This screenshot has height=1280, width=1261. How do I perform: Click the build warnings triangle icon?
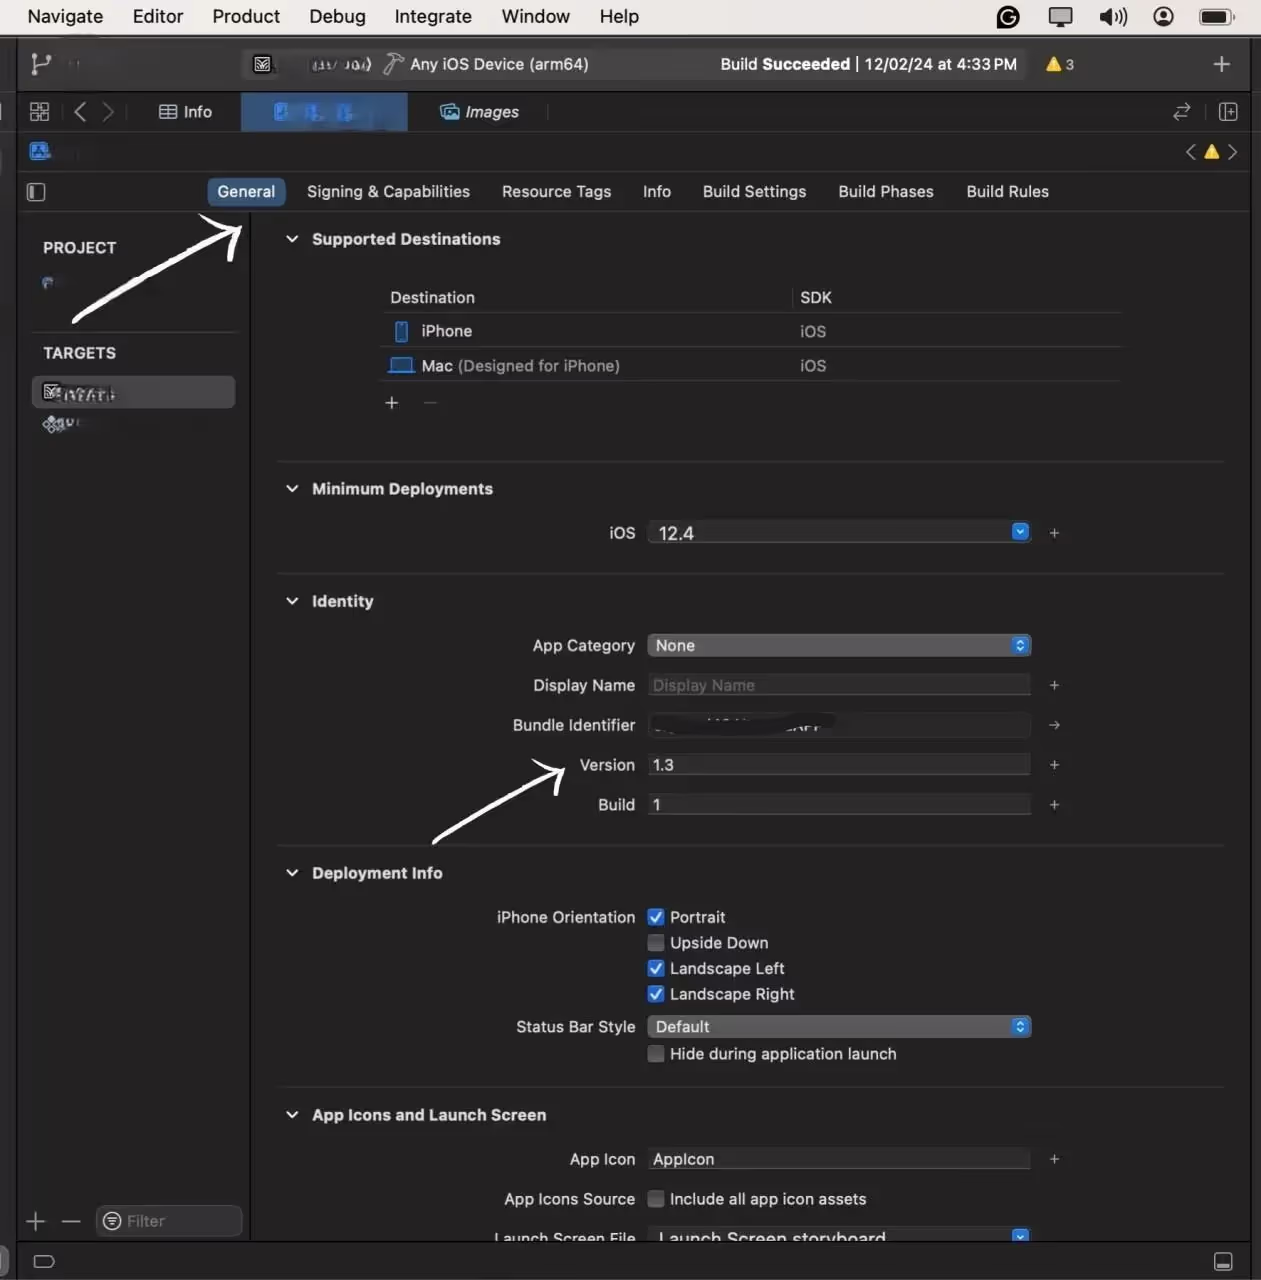pyautogui.click(x=1053, y=64)
